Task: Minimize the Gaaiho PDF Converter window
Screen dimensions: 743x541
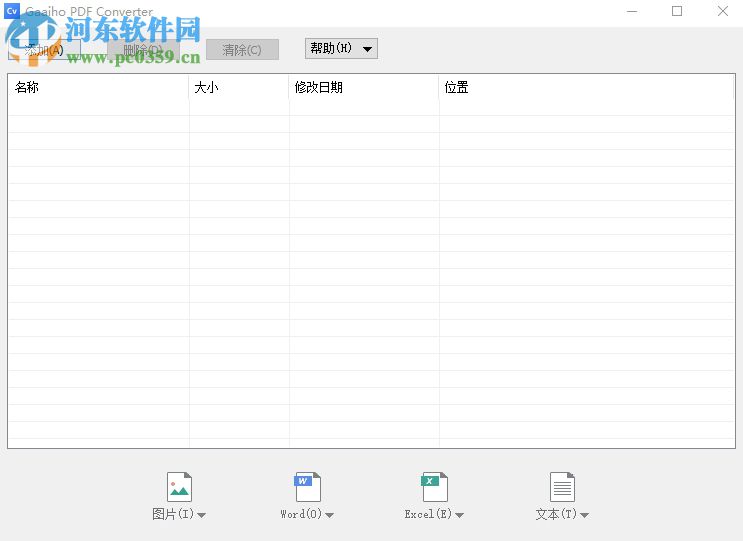Action: (x=632, y=12)
